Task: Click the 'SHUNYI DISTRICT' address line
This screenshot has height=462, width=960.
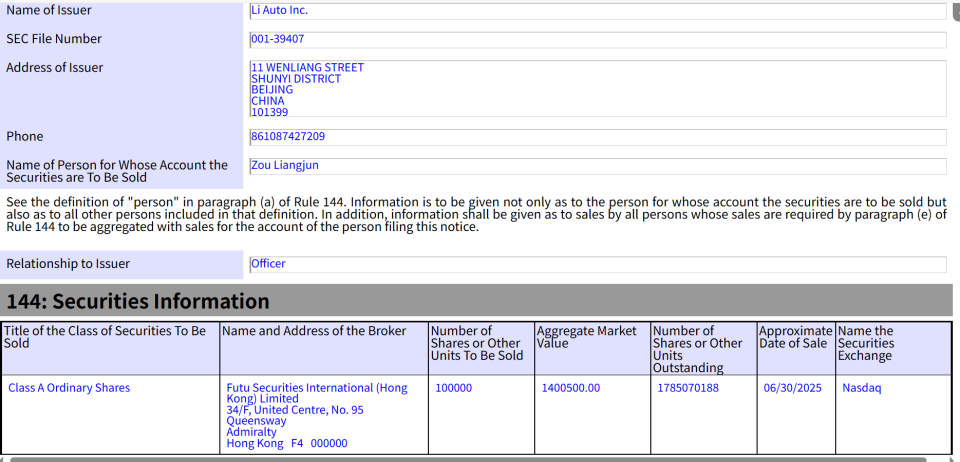Action: pyautogui.click(x=296, y=79)
